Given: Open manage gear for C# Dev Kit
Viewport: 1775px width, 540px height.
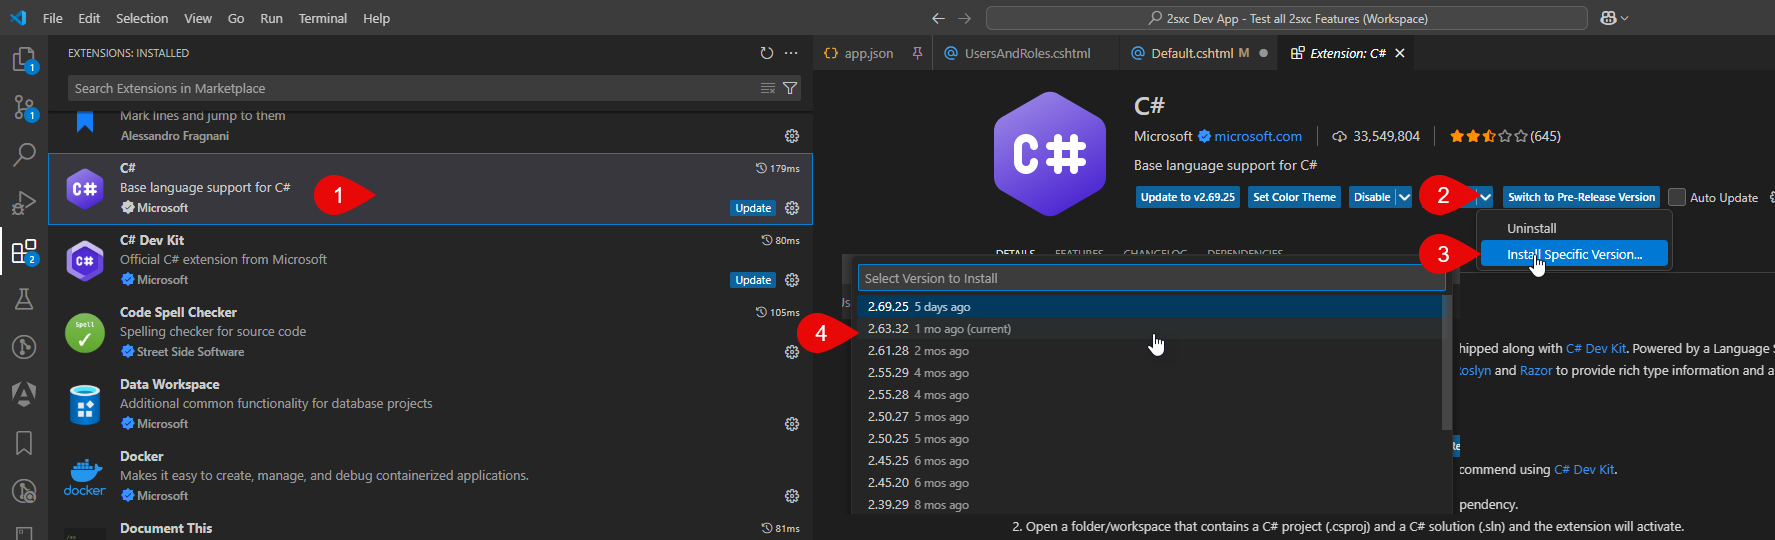Looking at the screenshot, I should [x=792, y=280].
